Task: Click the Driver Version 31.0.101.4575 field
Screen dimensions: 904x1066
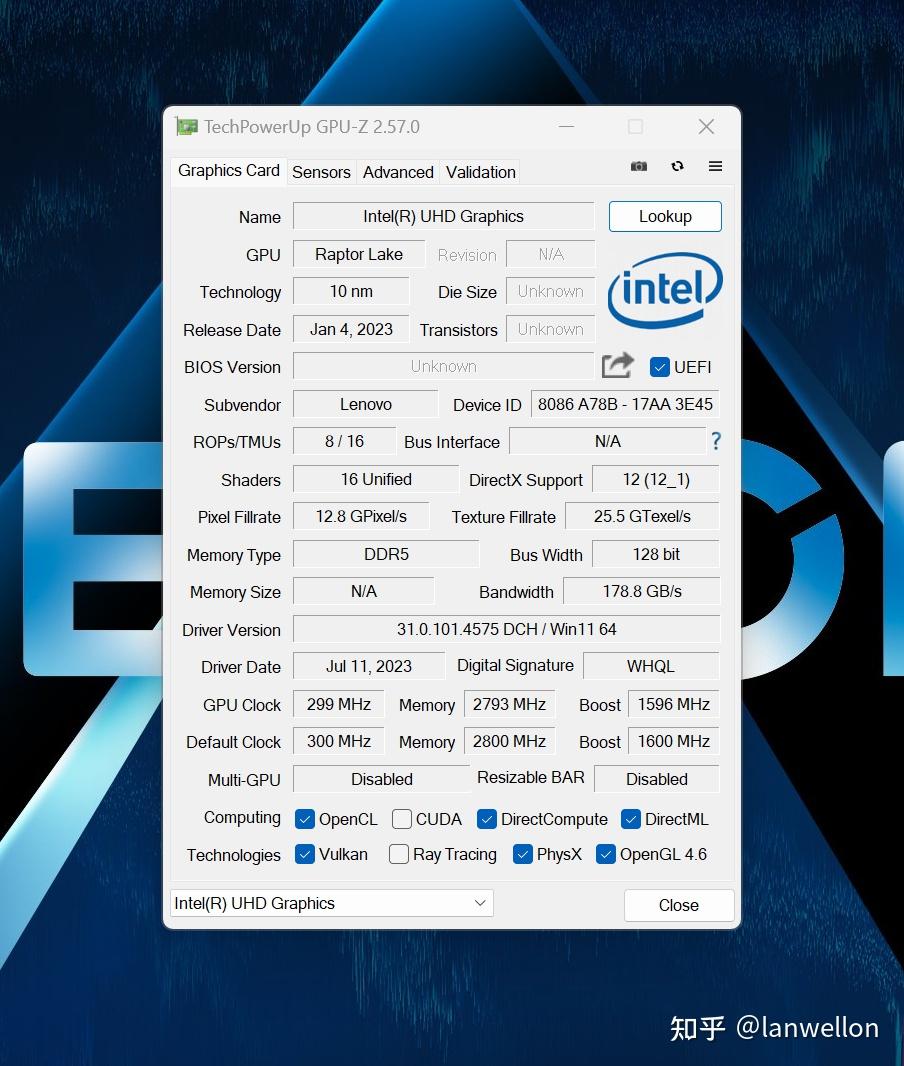Action: point(506,629)
